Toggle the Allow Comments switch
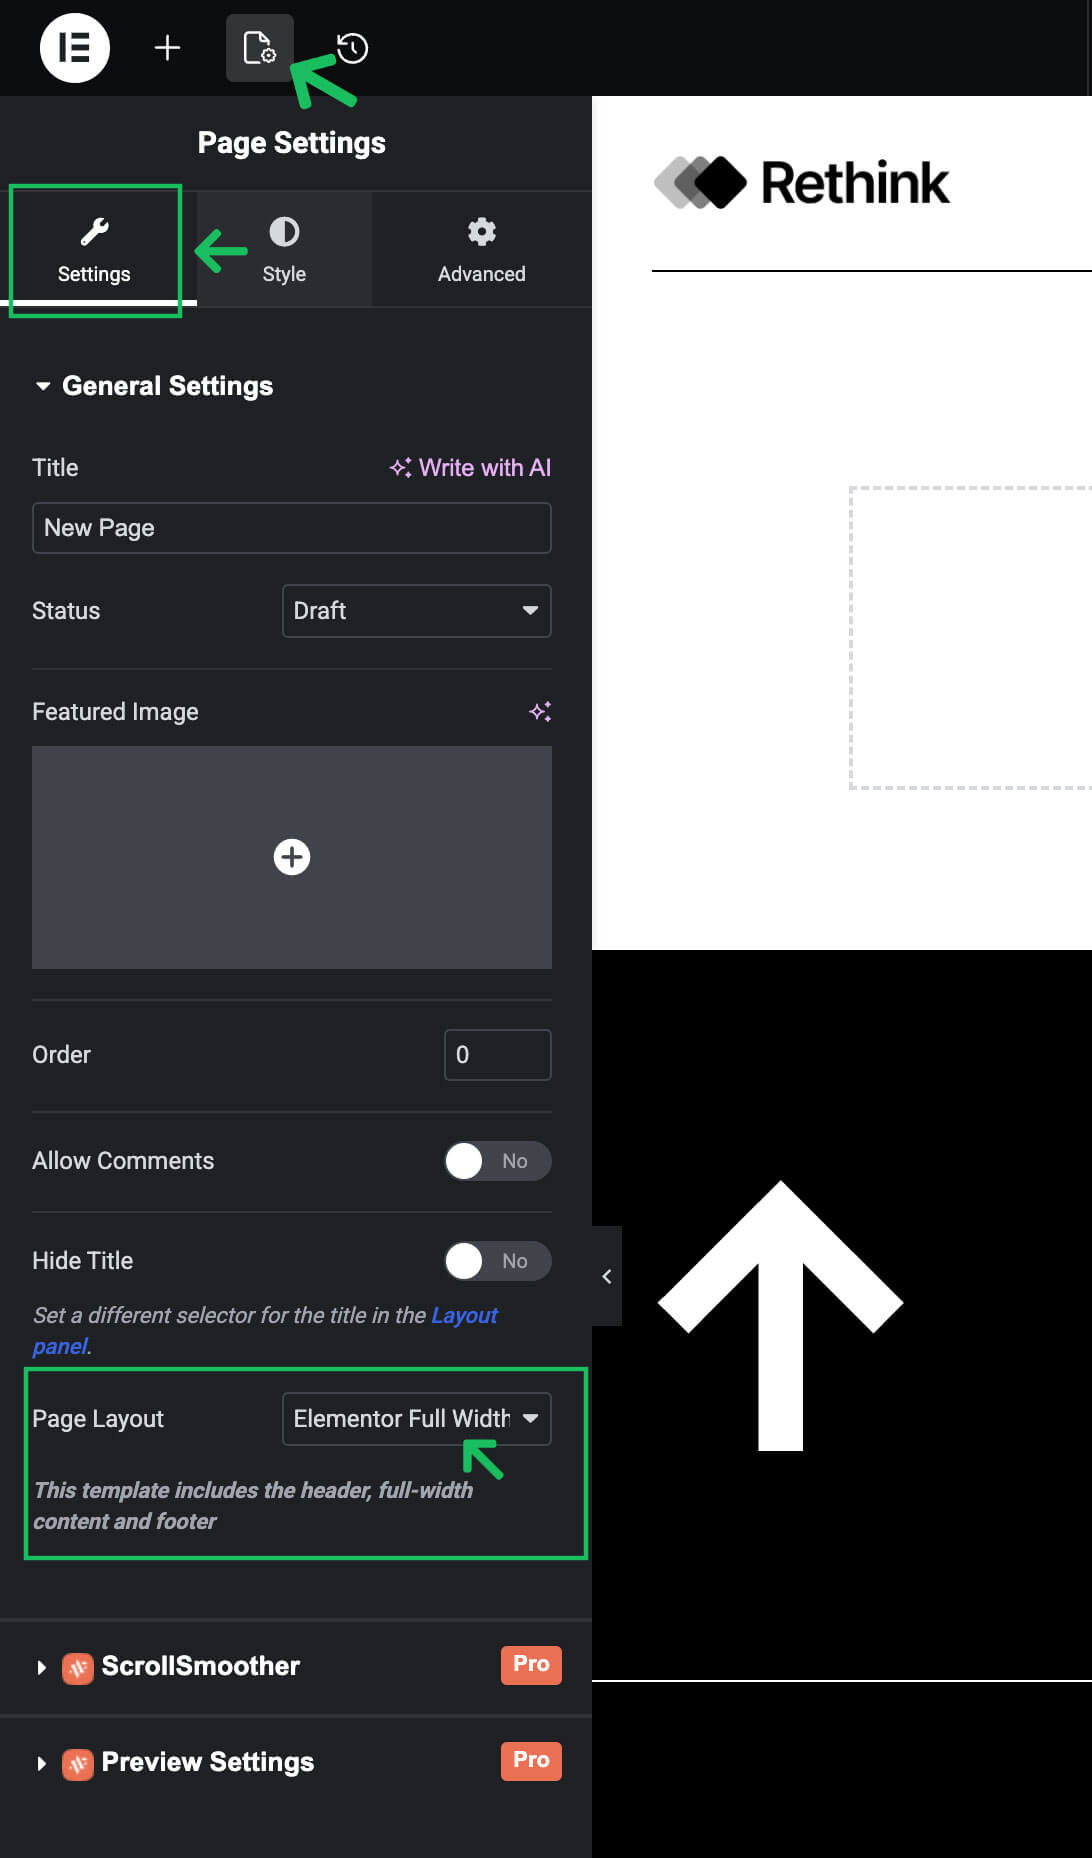The image size is (1092, 1858). tap(497, 1161)
